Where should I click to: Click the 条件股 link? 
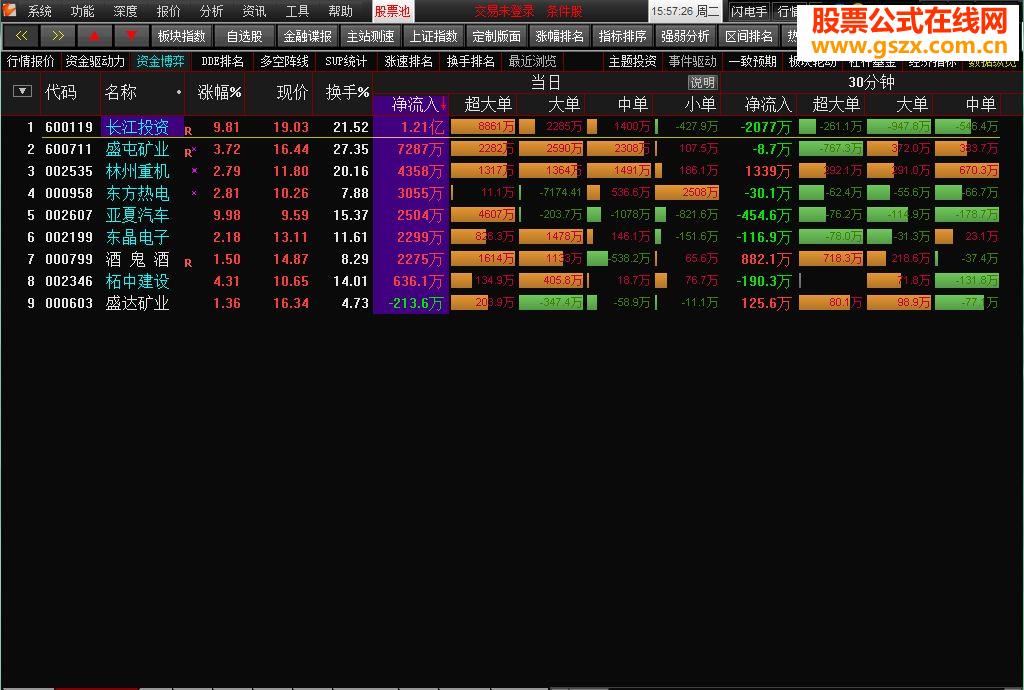(x=565, y=11)
